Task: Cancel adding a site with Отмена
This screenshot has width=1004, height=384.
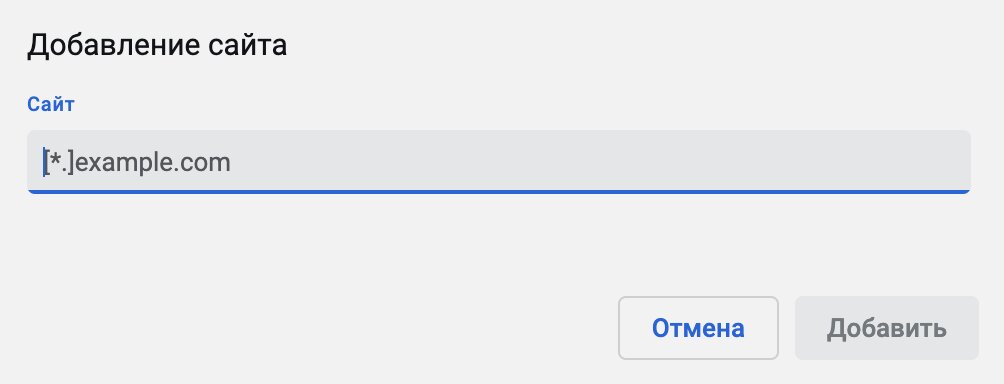Action: (x=698, y=328)
